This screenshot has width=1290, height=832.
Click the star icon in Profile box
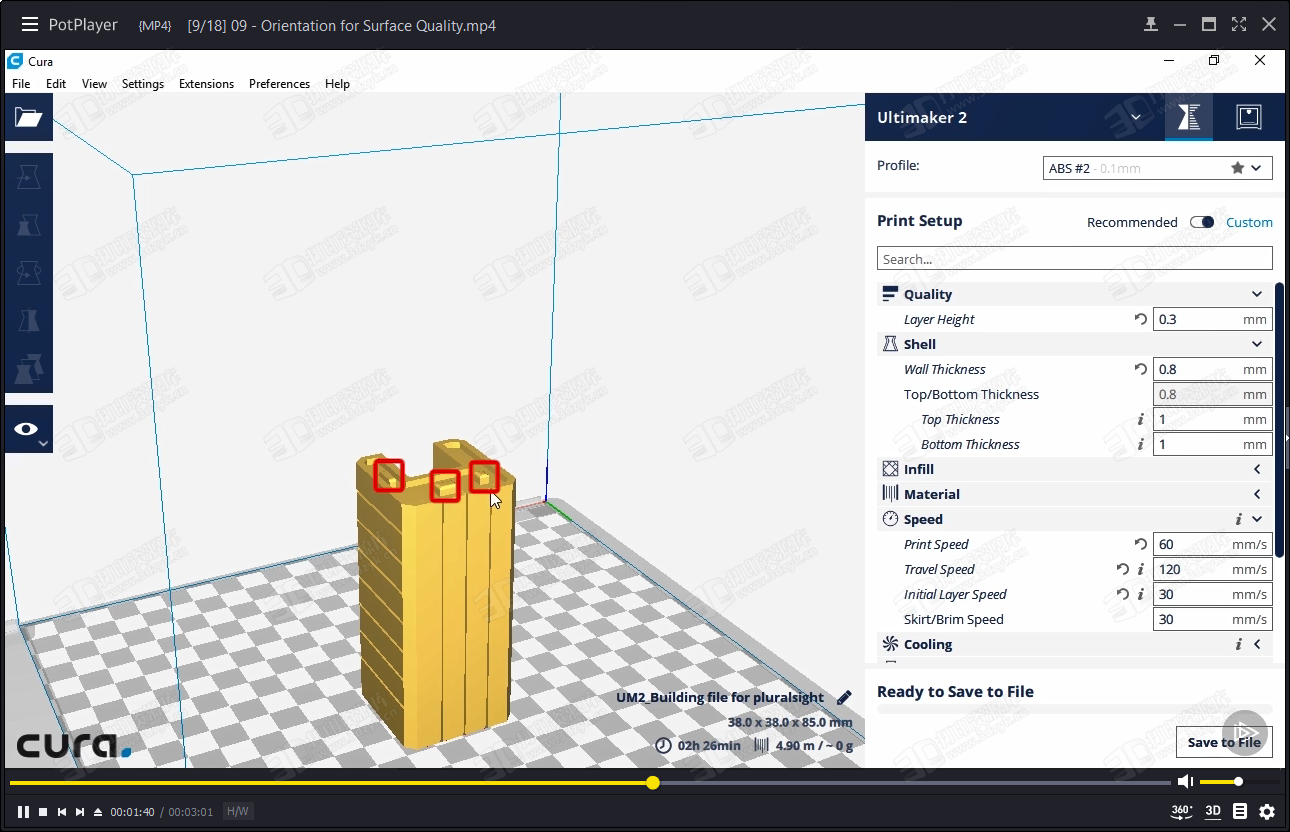(1237, 168)
